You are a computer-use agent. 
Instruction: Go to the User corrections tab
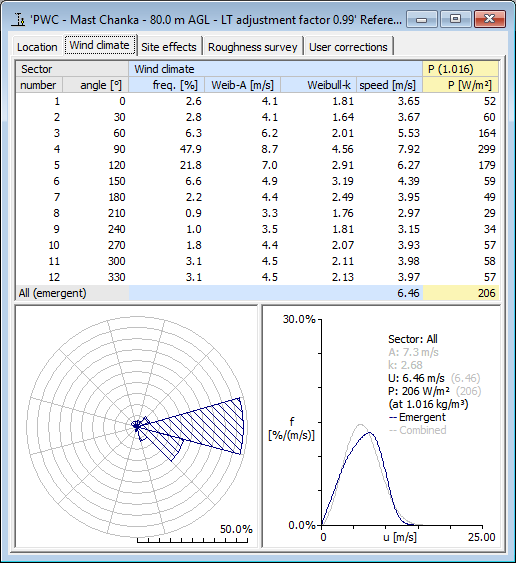348,47
